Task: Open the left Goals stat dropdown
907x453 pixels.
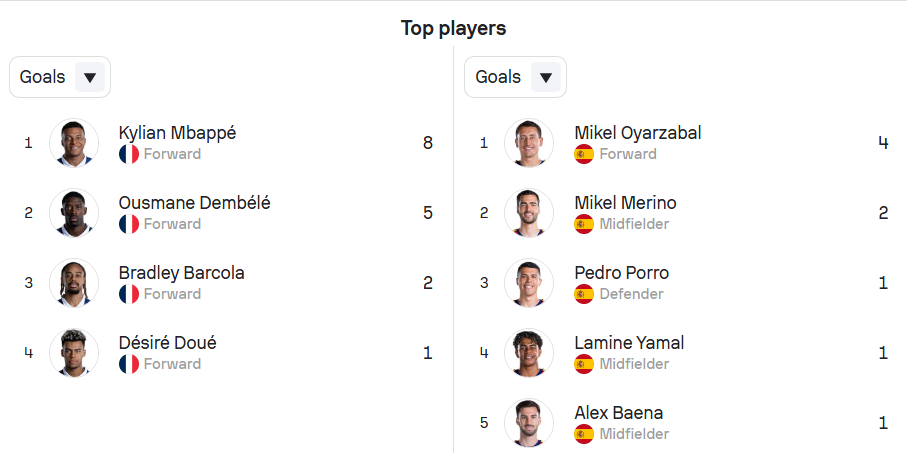Action: click(x=60, y=77)
